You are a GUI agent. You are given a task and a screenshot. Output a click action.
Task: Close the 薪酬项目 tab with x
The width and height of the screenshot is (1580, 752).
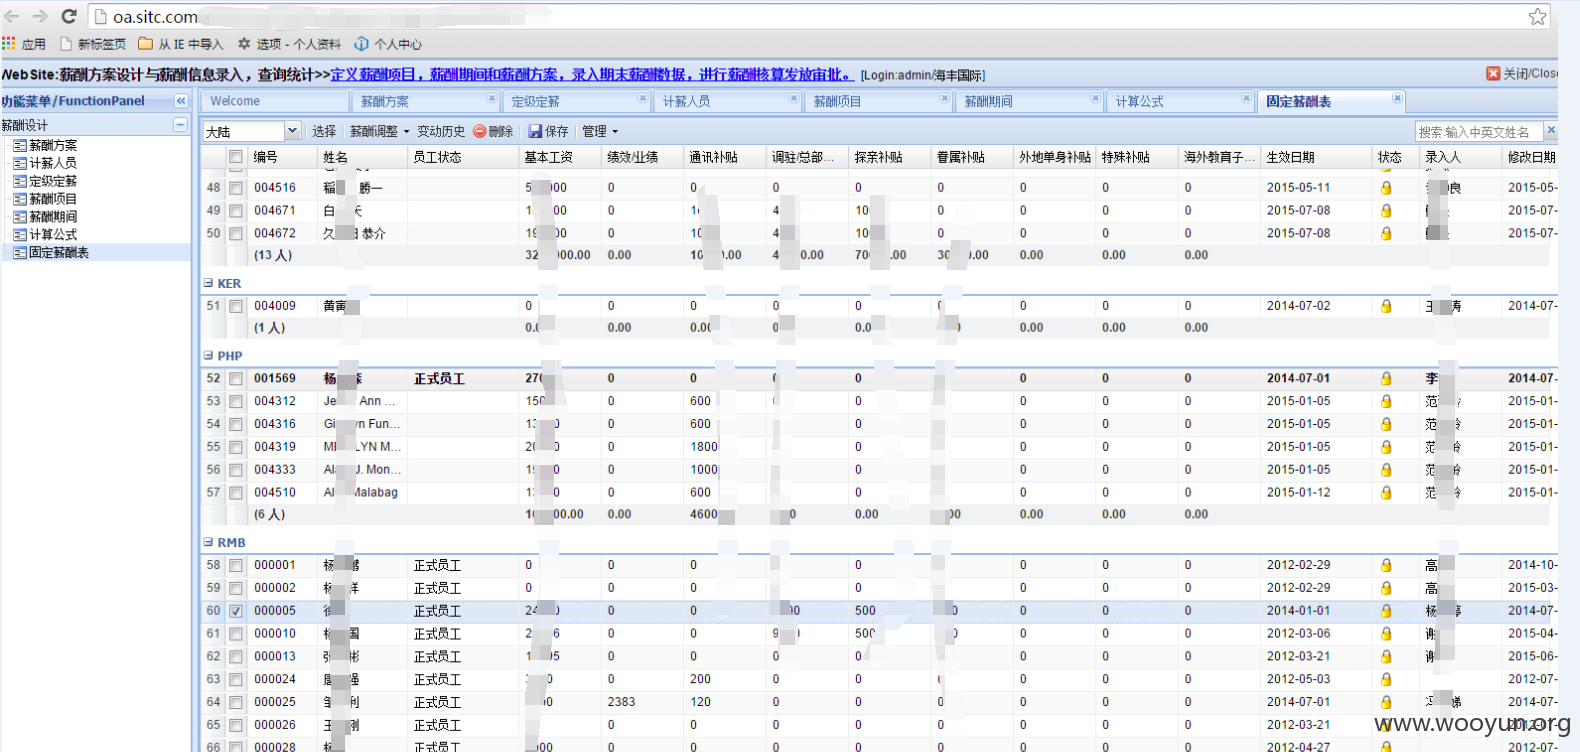[x=945, y=98]
